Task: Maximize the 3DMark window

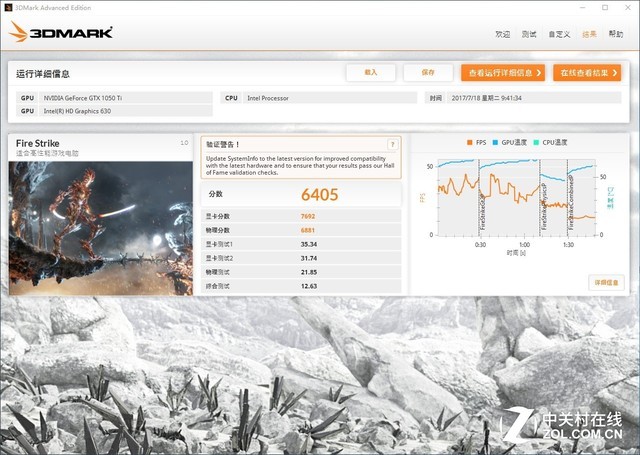Action: (x=605, y=7)
